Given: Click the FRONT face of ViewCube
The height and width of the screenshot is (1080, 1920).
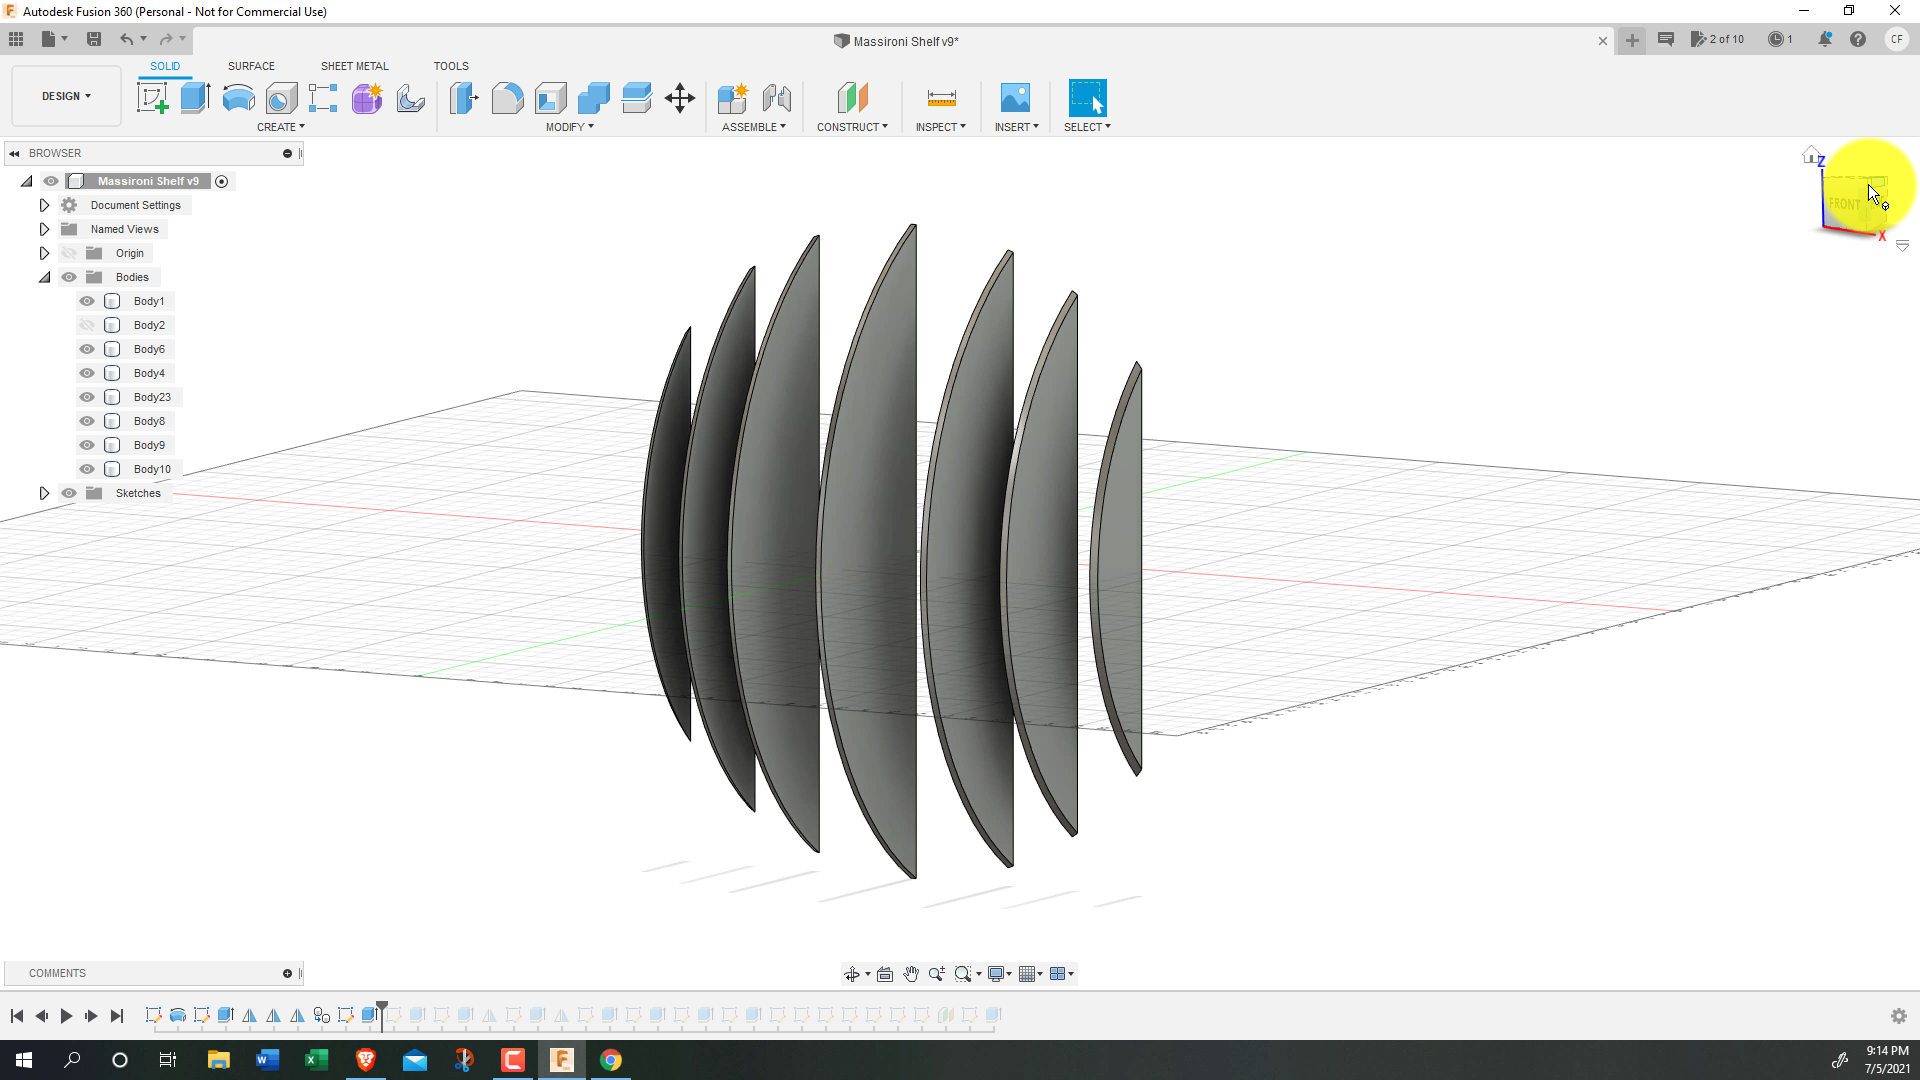Looking at the screenshot, I should point(1845,204).
